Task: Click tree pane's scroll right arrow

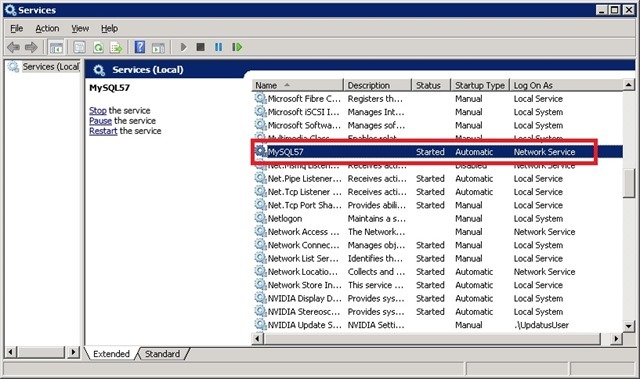Action: pos(73,352)
